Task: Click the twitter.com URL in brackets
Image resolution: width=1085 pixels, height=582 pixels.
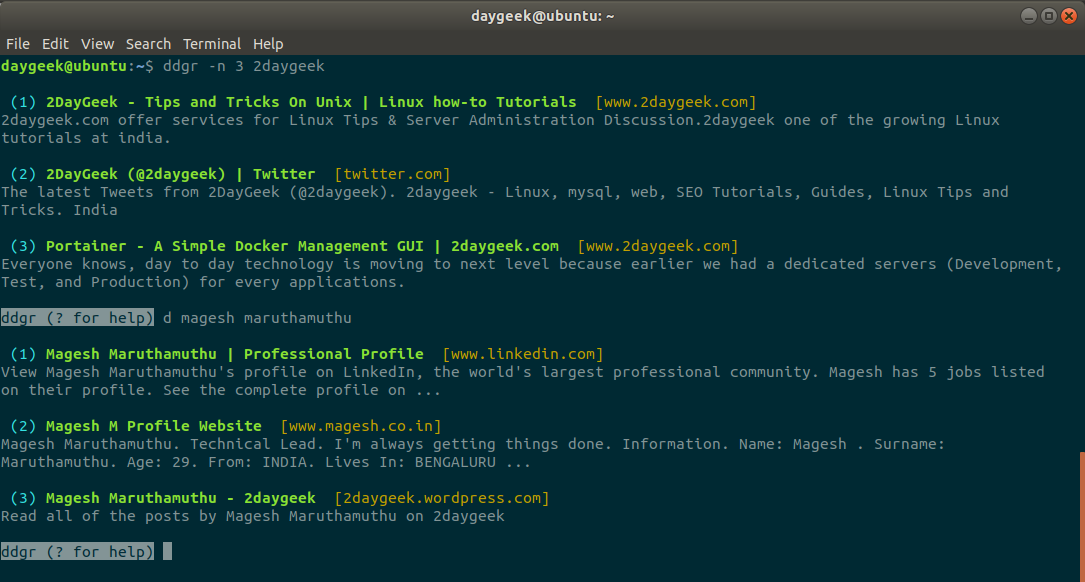Action: (392, 174)
